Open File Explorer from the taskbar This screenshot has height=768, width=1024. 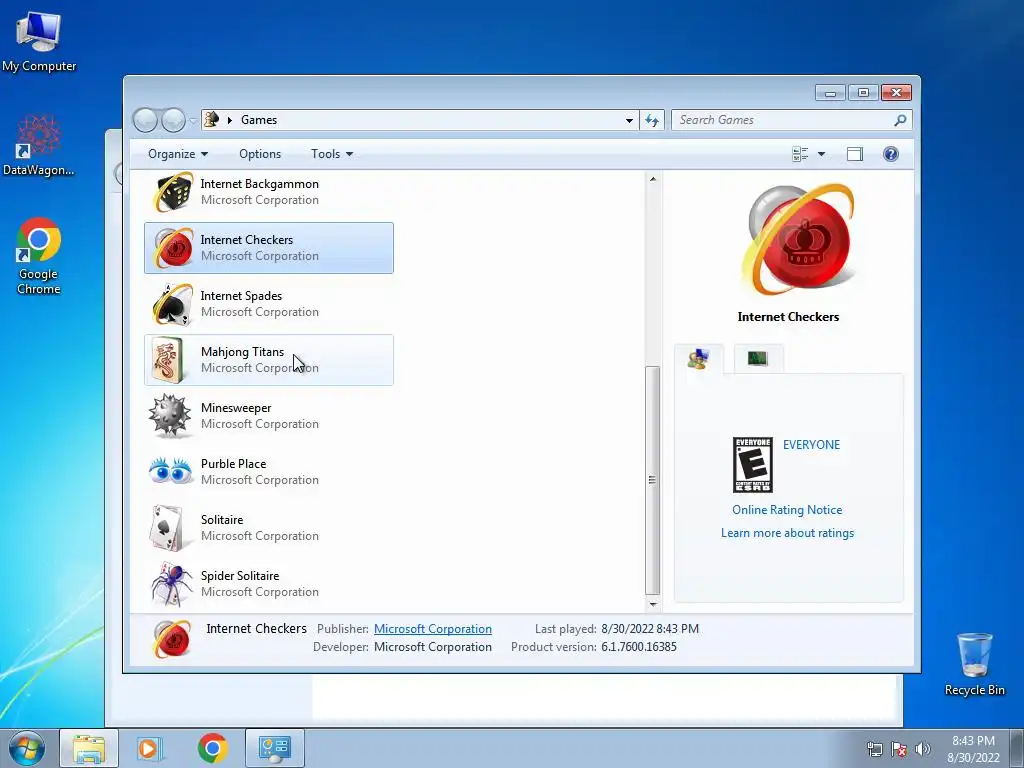coord(89,748)
